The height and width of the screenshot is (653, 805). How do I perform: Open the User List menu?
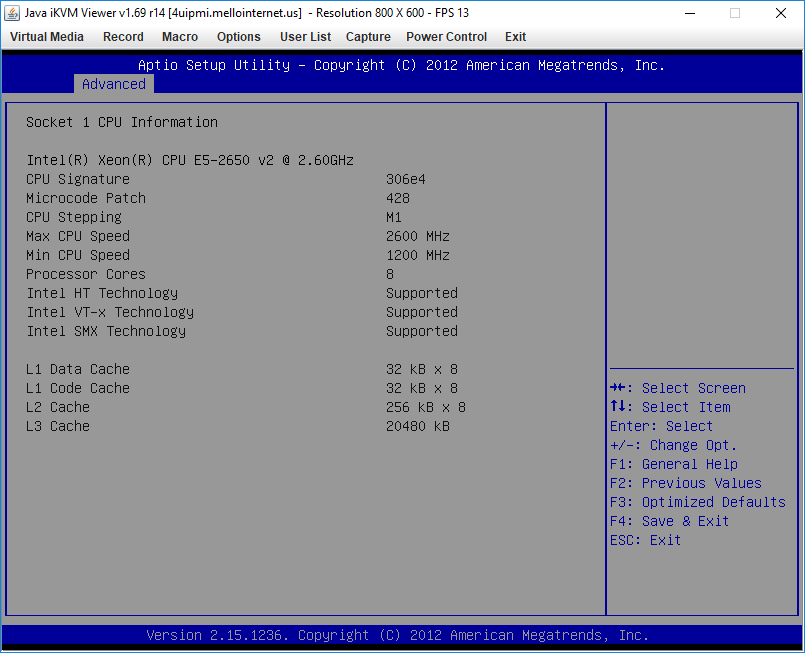(305, 37)
